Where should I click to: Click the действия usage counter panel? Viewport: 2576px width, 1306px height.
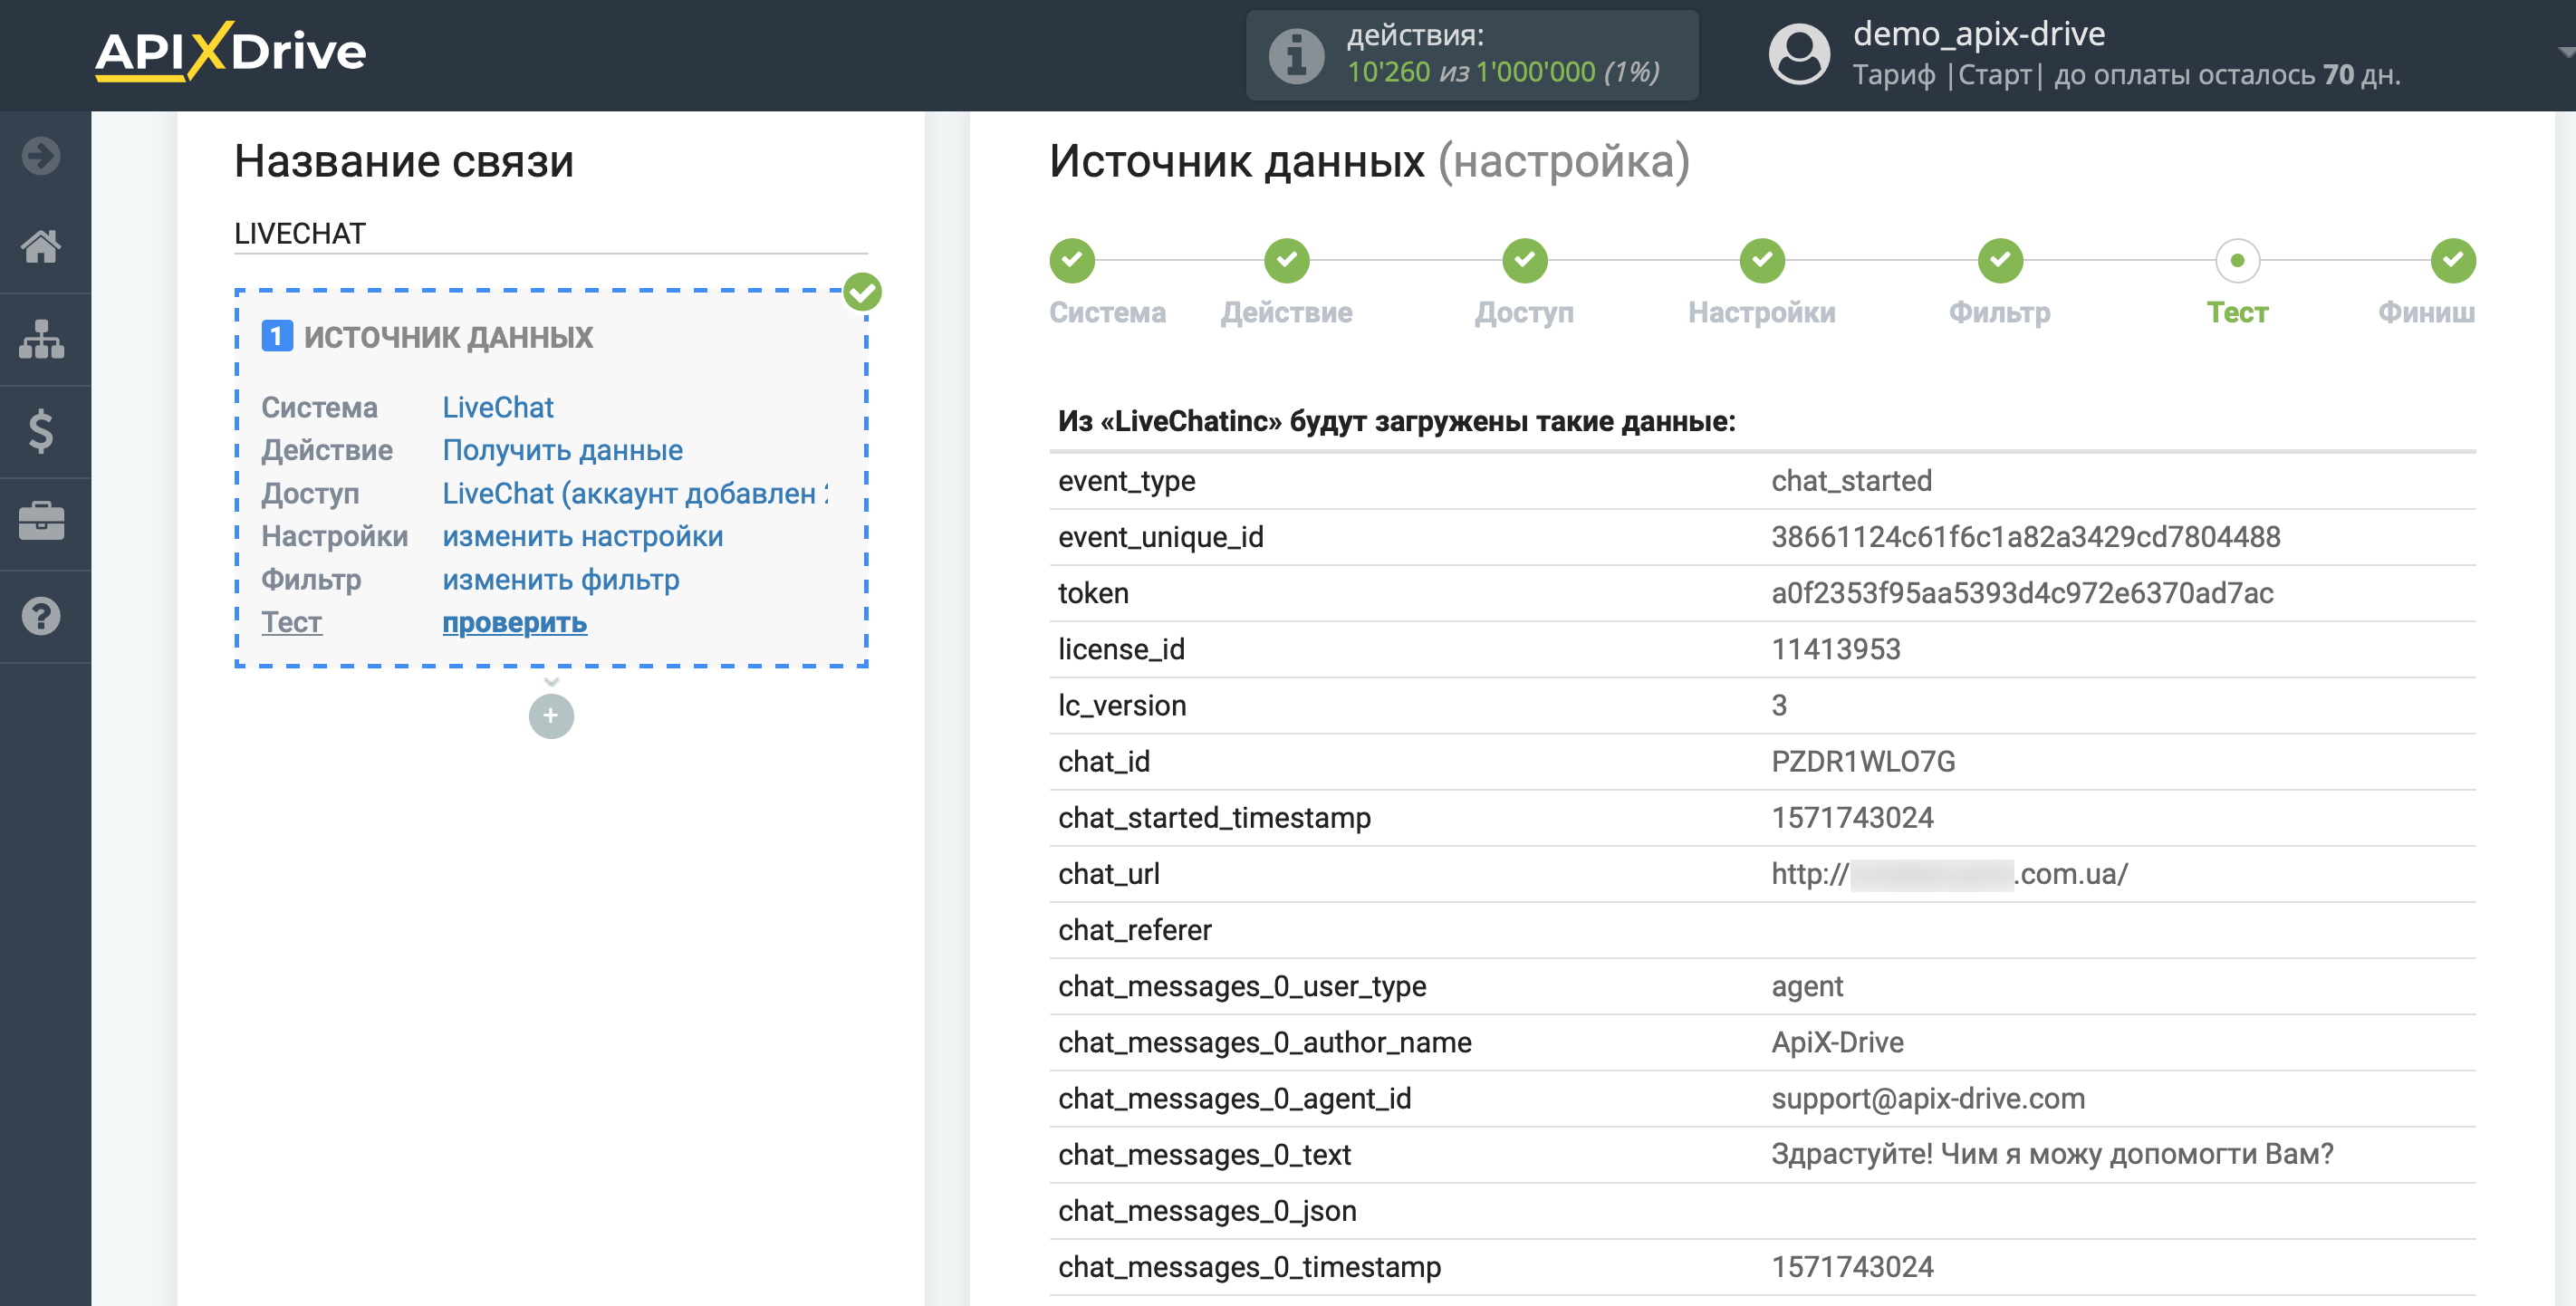(1472, 55)
